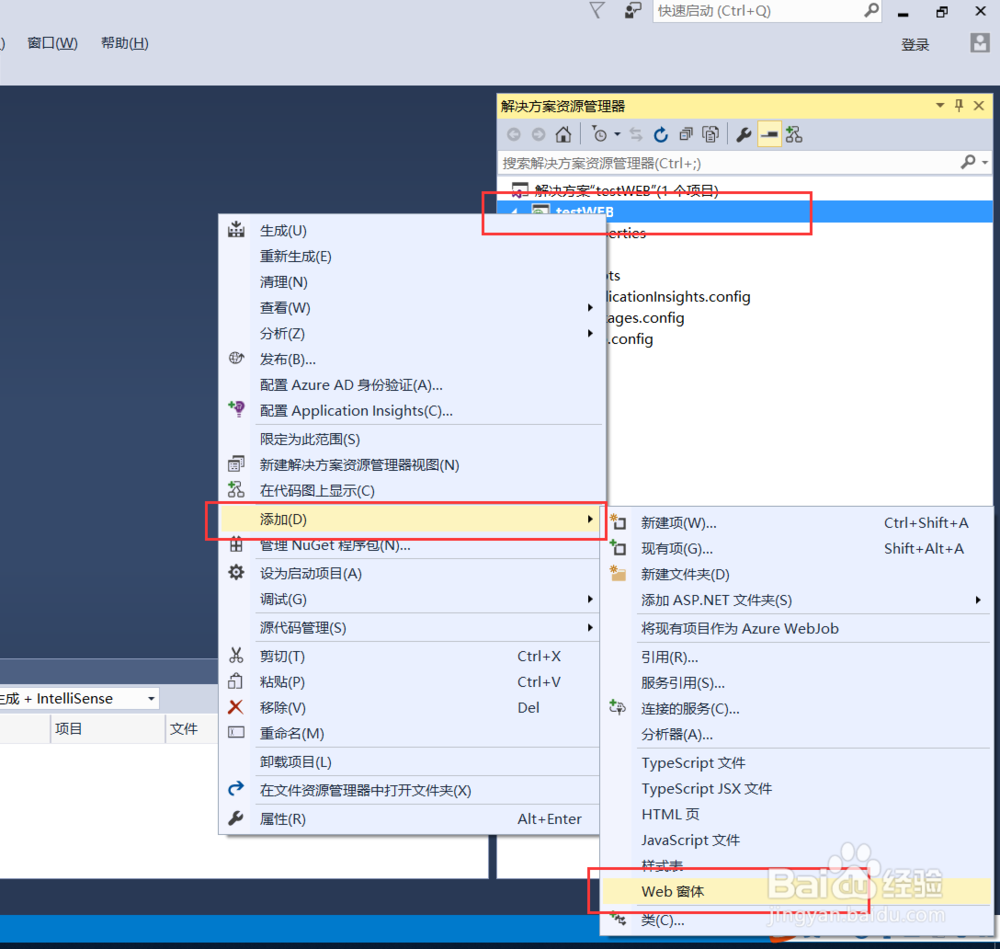1000x949 pixels.
Task: Click the filter funnel icon in the title bar
Action: click(x=597, y=10)
